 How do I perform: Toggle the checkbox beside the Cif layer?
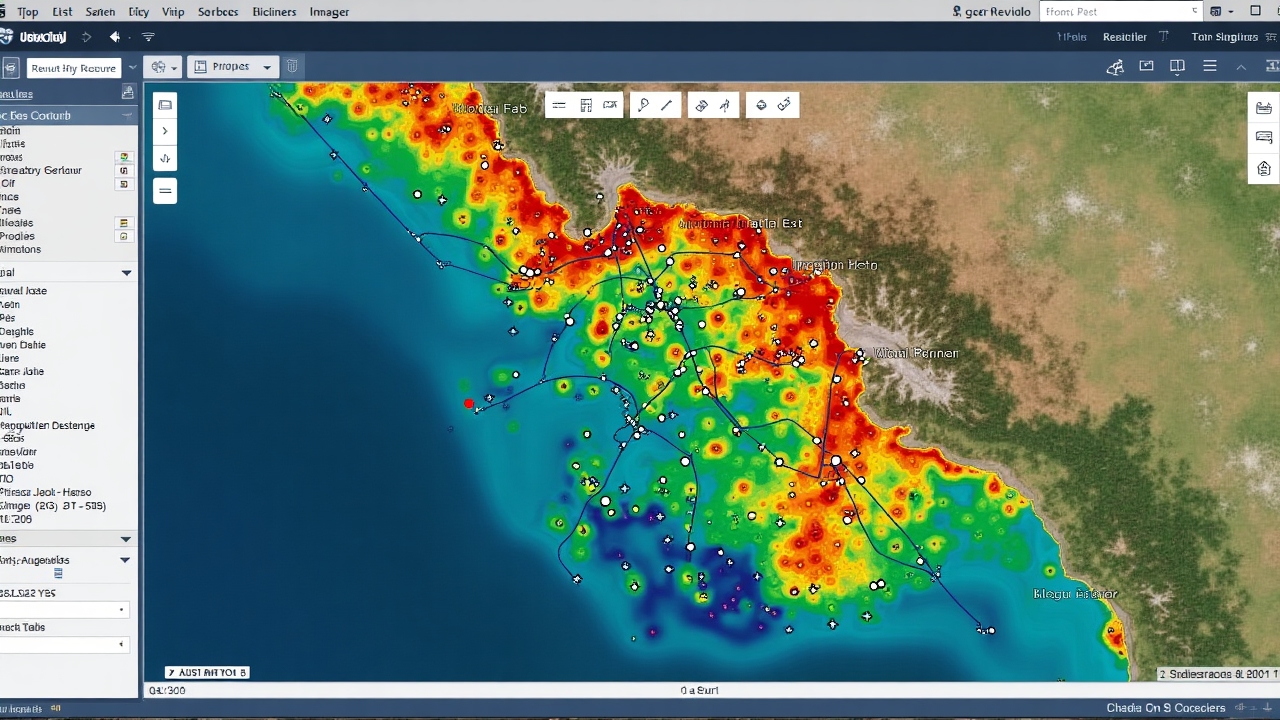point(124,184)
